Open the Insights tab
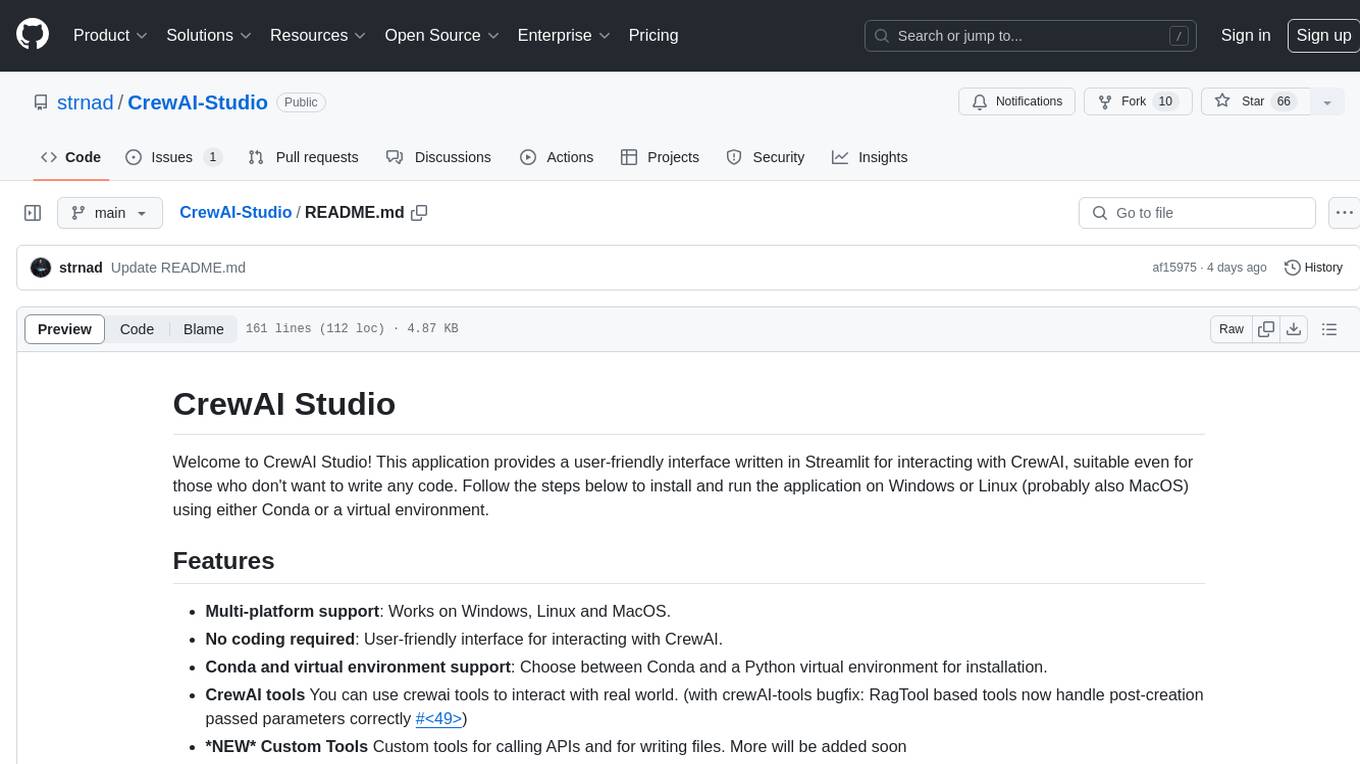Image resolution: width=1360 pixels, height=764 pixels. click(870, 157)
